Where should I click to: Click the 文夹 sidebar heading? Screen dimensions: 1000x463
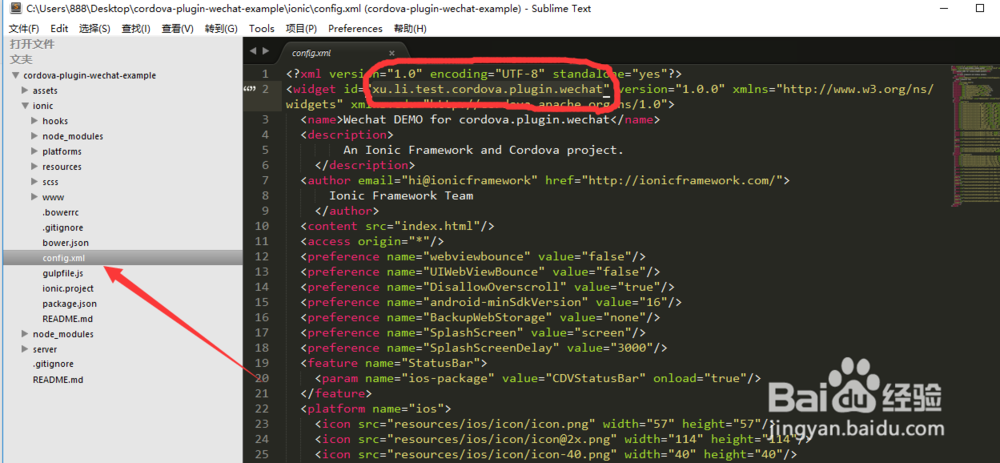point(21,59)
